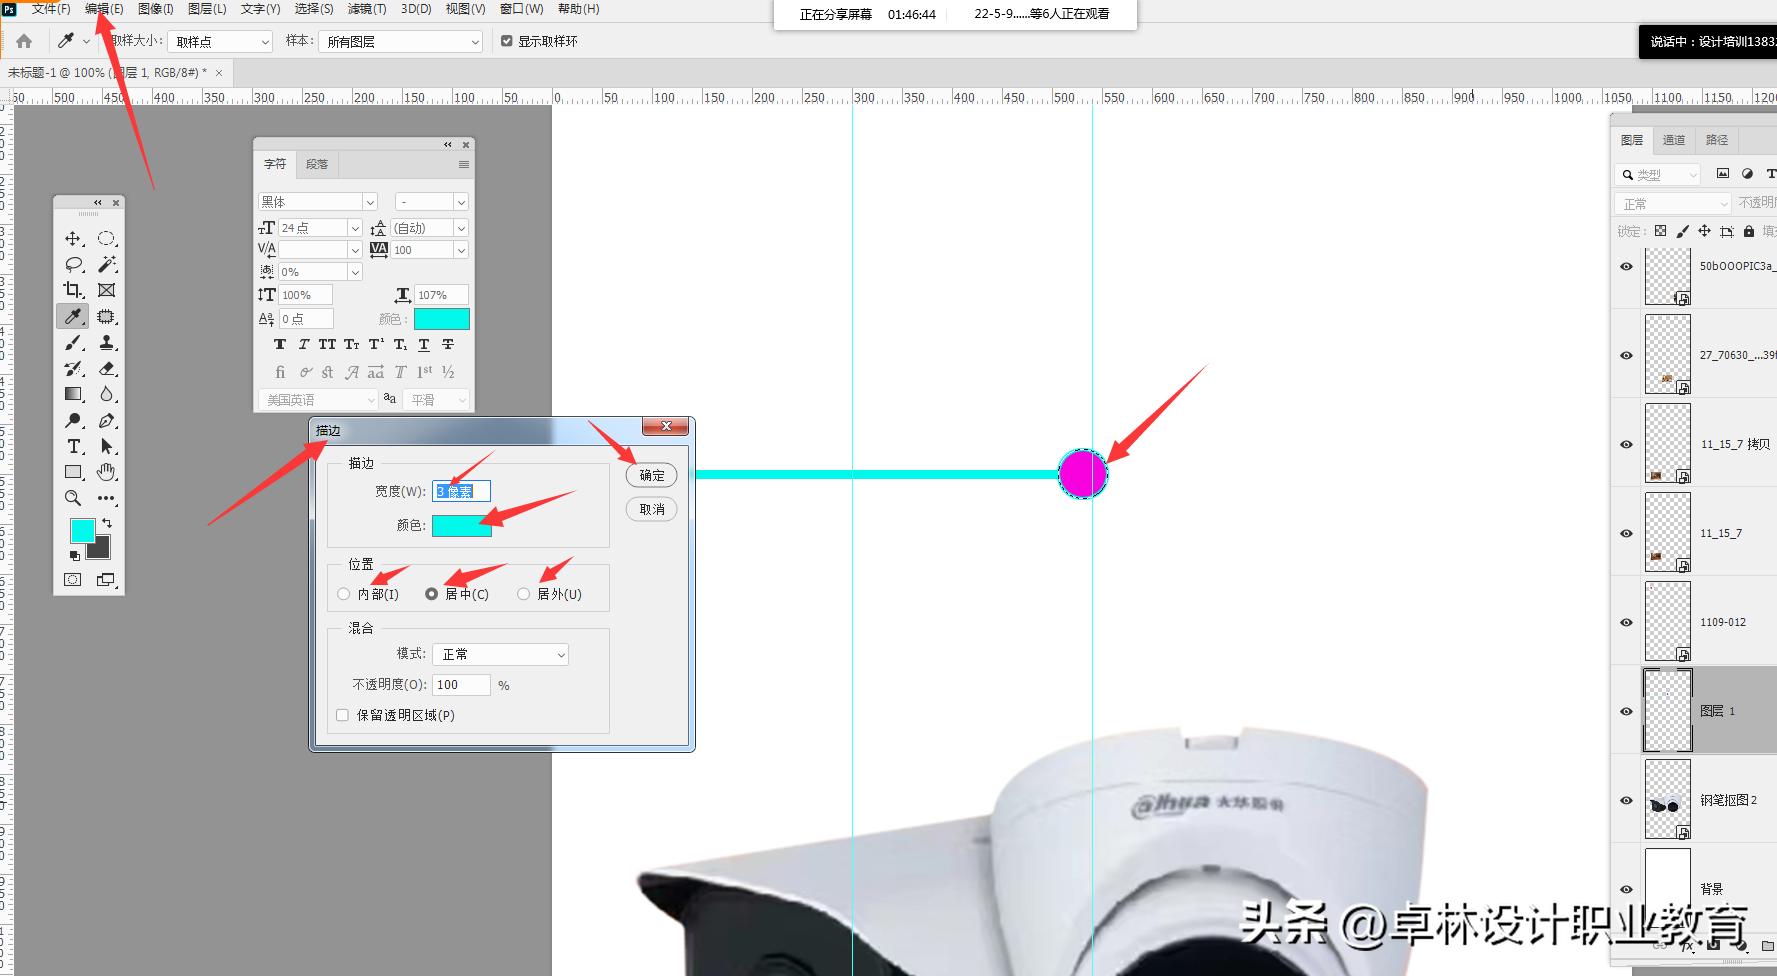Toggle 显示取样环 checkbox
Image resolution: width=1777 pixels, height=976 pixels.
coord(507,41)
